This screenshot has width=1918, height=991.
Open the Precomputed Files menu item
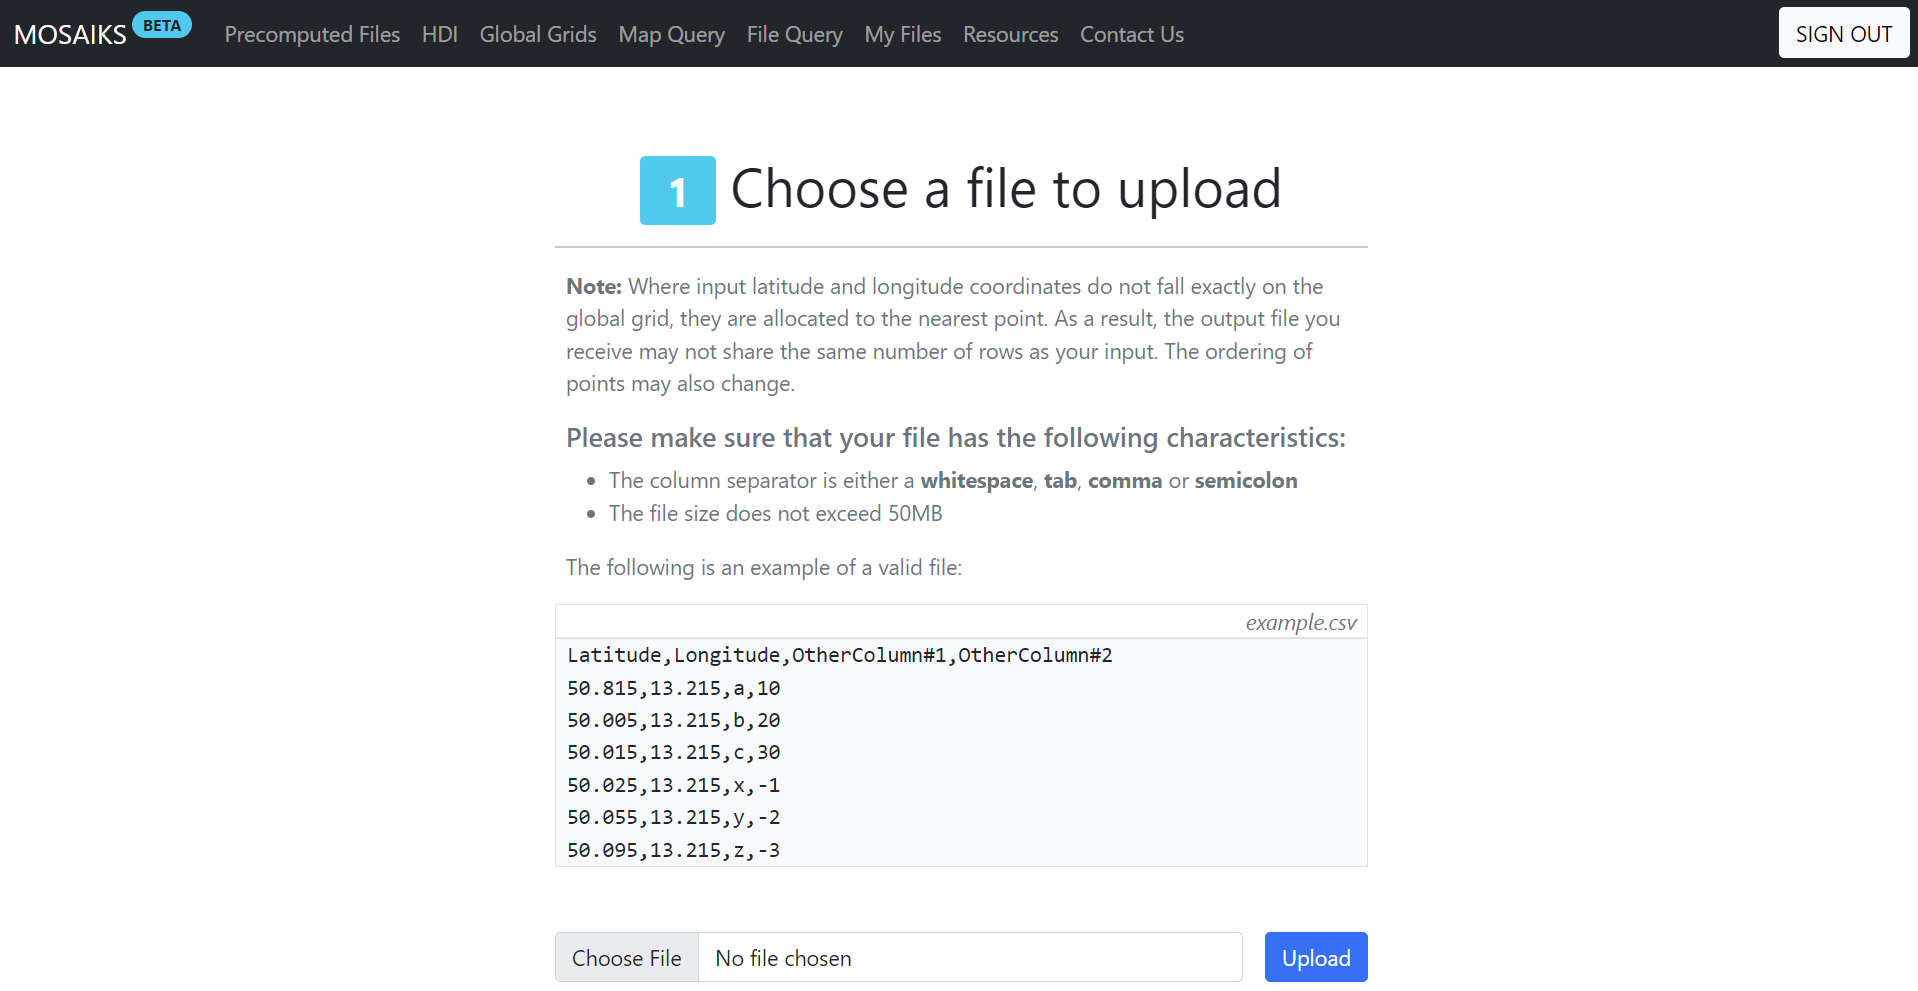(x=312, y=34)
